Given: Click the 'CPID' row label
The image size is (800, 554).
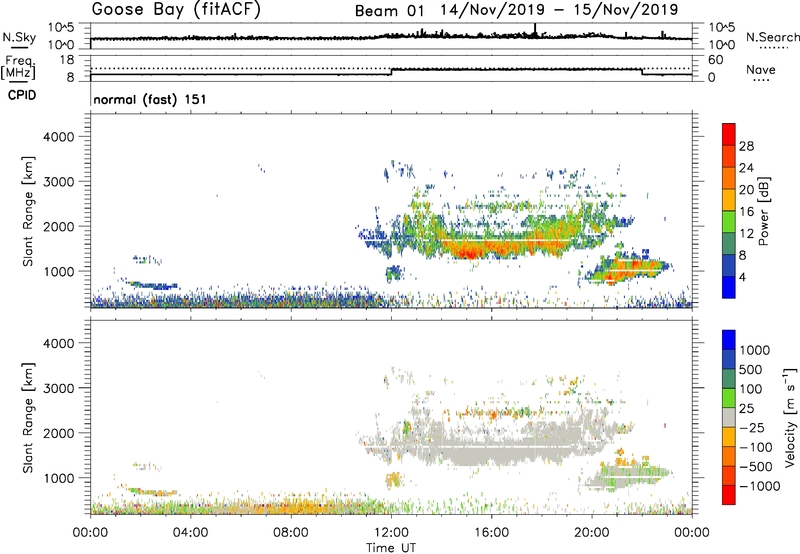Looking at the screenshot, I should (22, 95).
